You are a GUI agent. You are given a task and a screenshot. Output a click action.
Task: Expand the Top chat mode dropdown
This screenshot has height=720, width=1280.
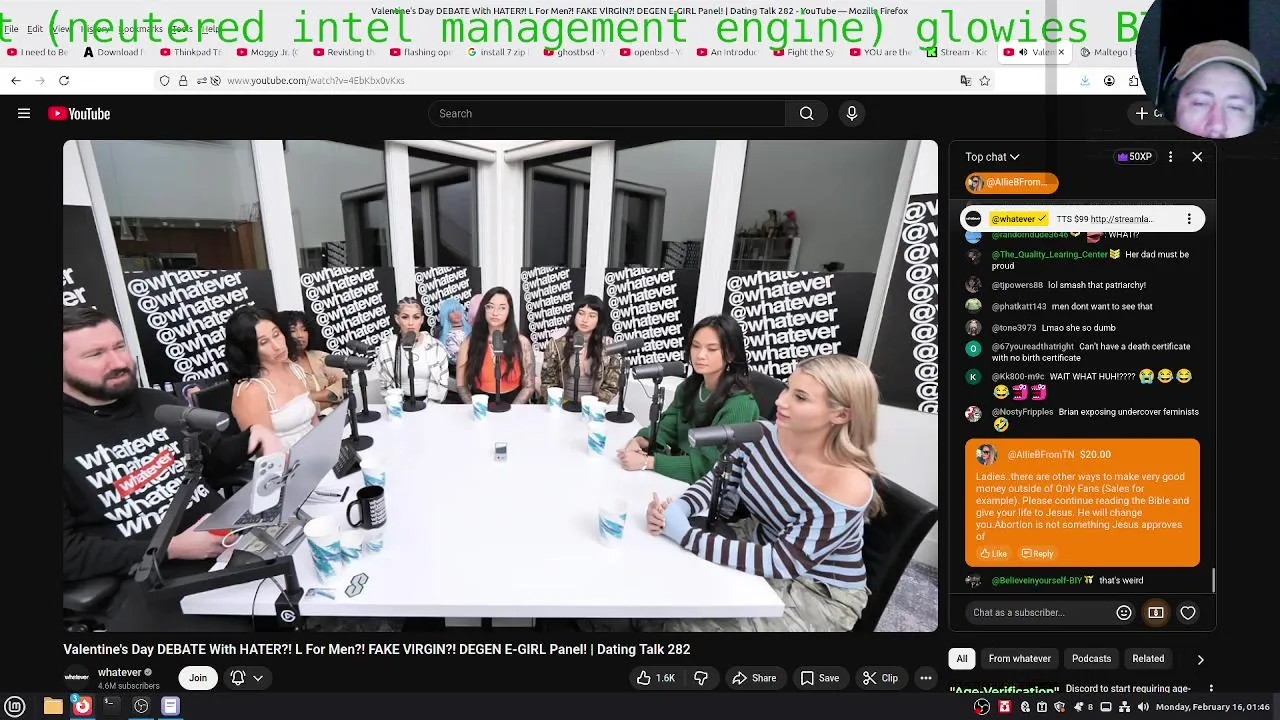coord(992,157)
